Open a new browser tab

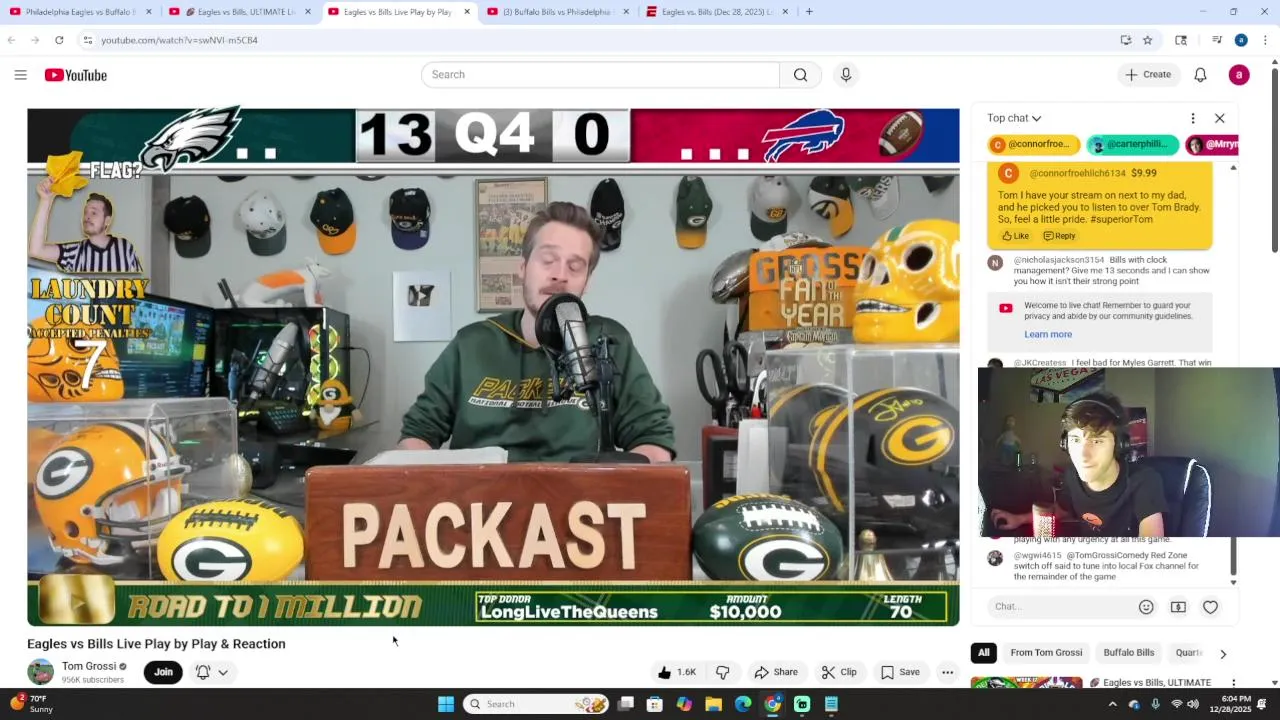click(x=809, y=12)
